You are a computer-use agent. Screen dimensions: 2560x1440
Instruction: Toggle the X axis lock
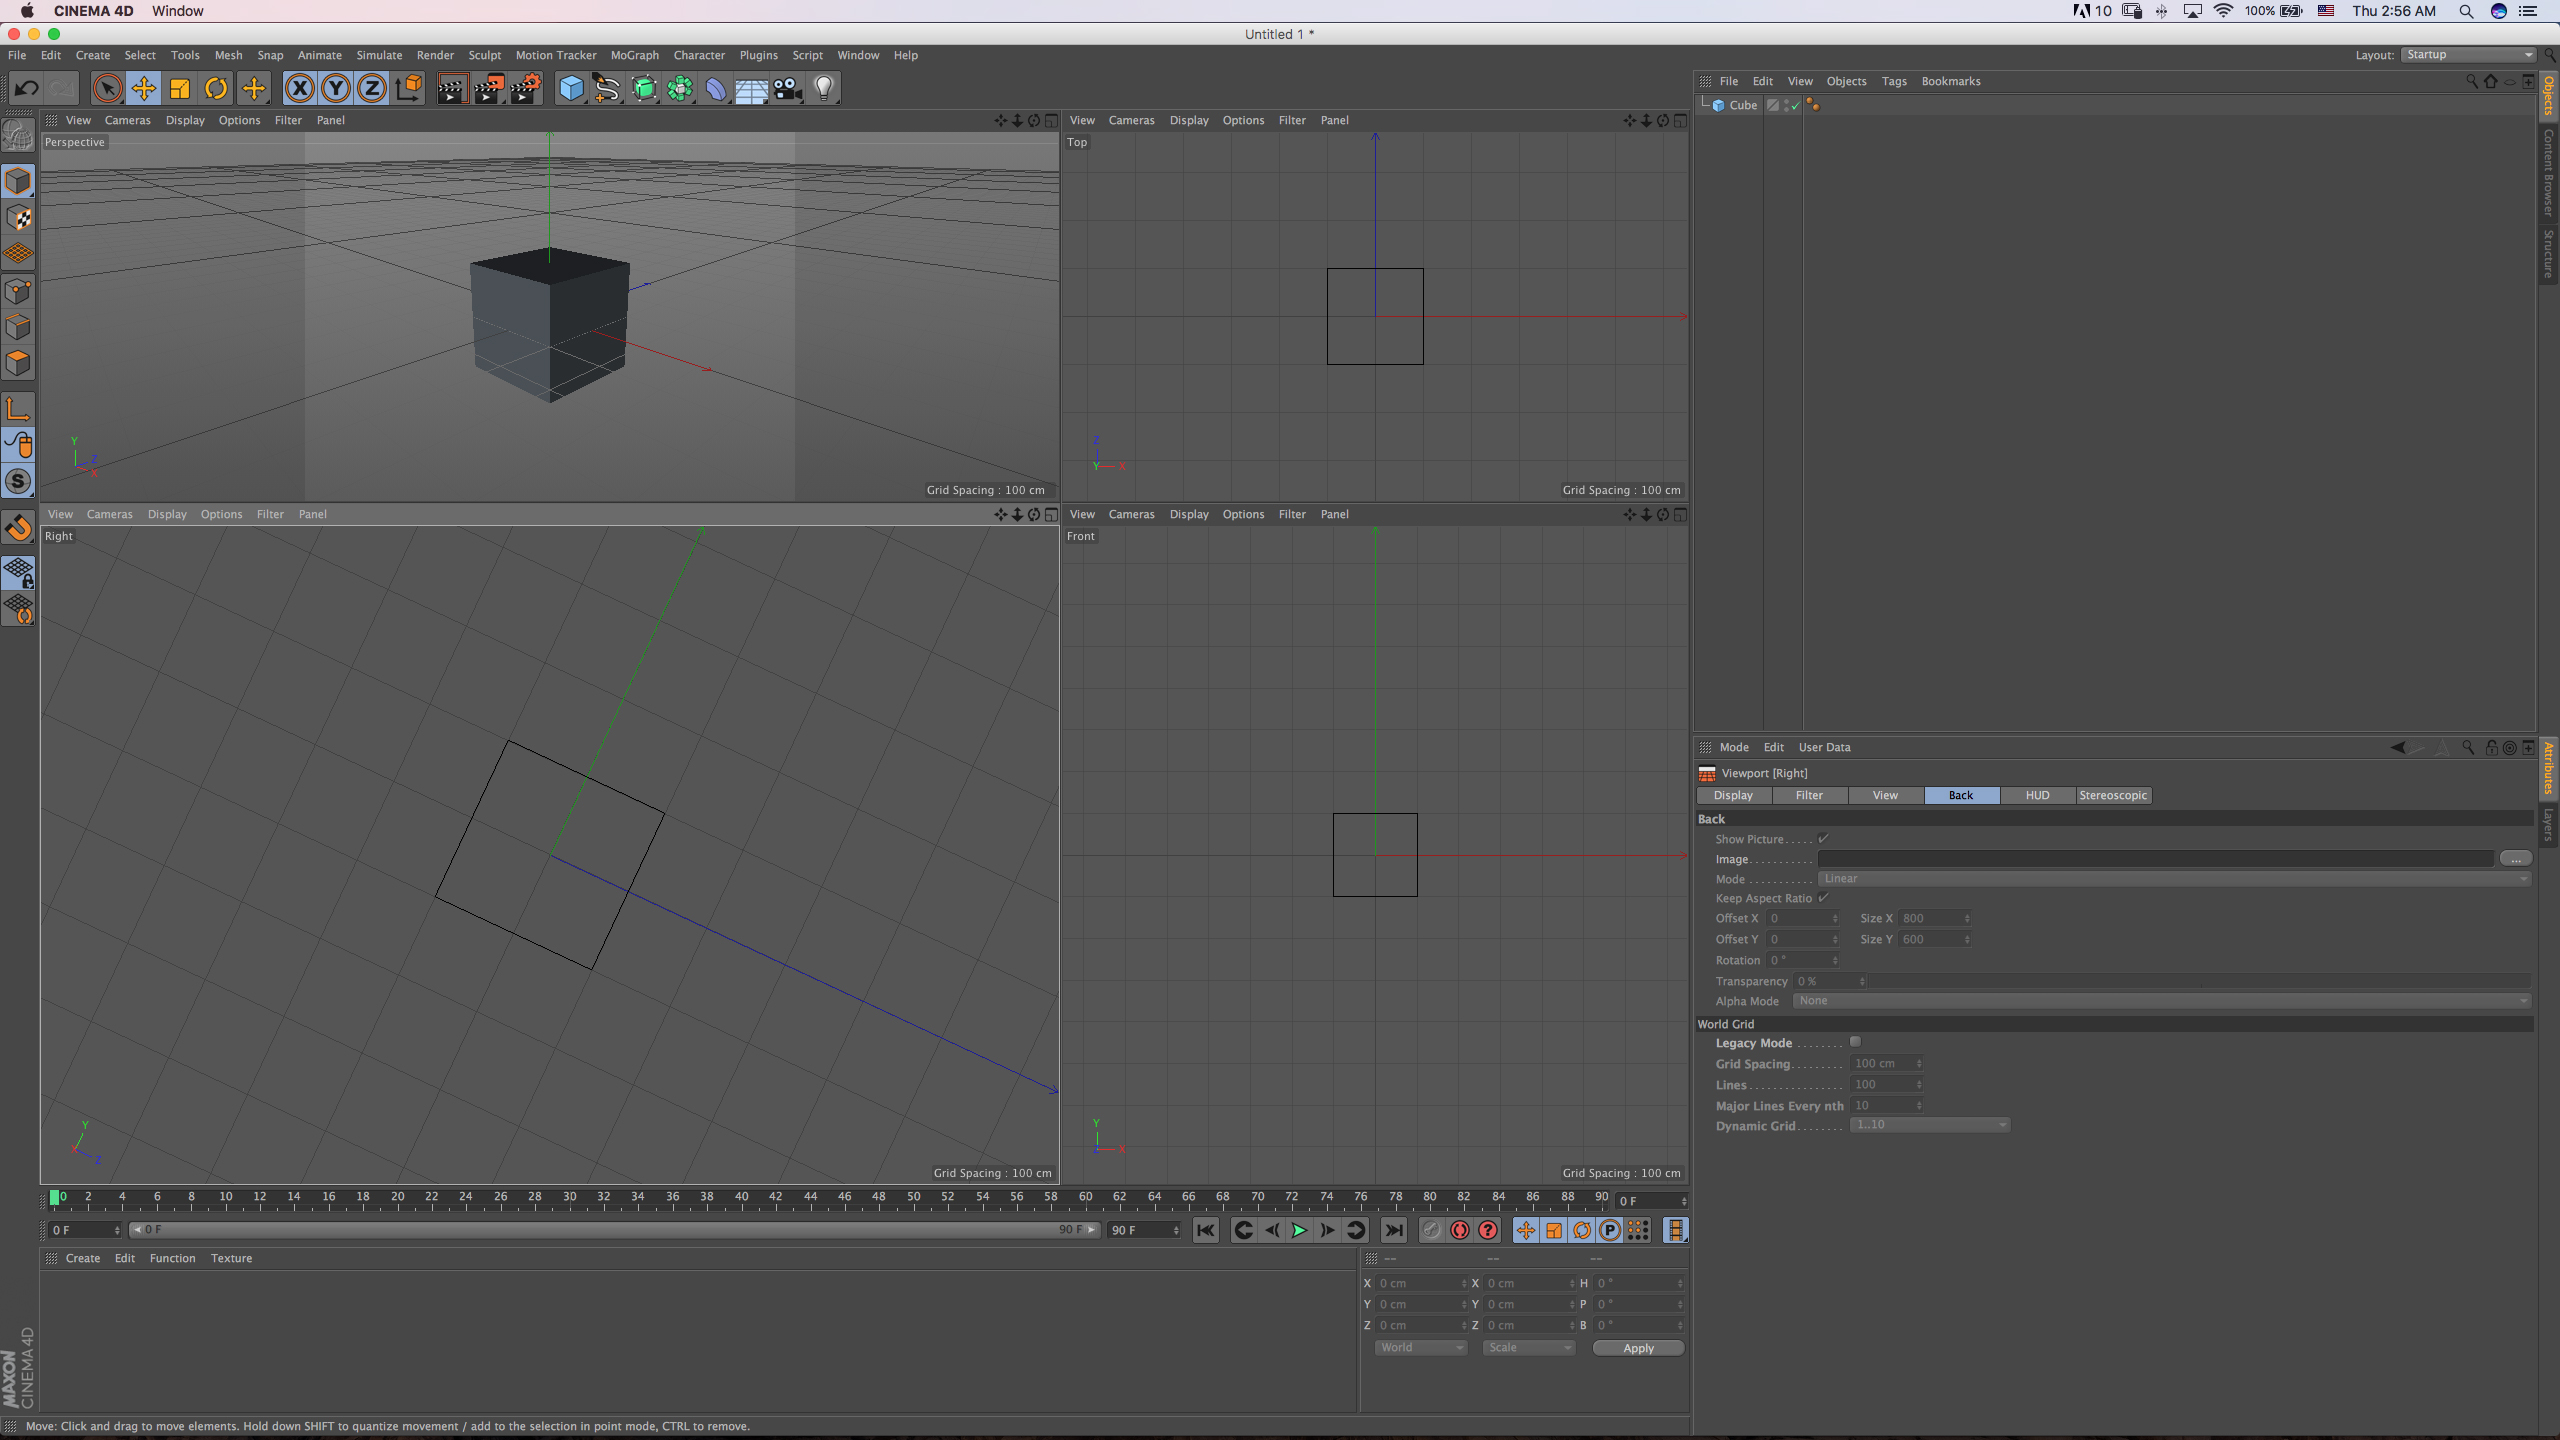(x=299, y=88)
